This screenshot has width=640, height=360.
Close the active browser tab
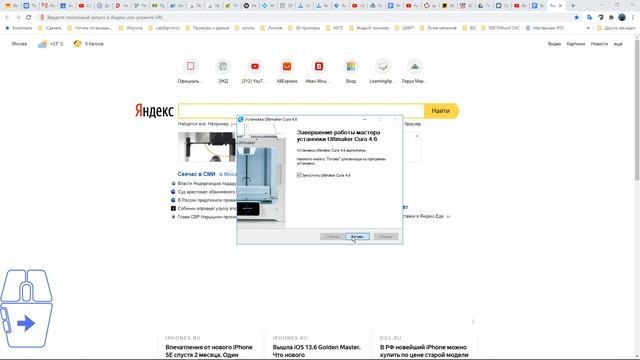pos(560,6)
